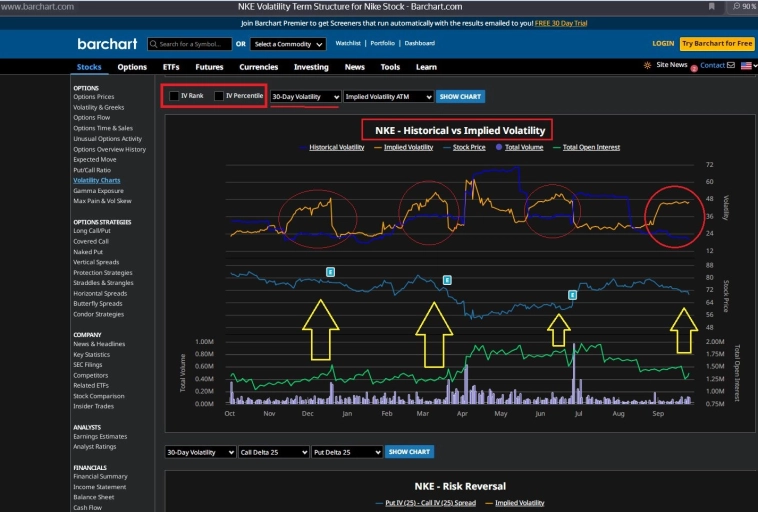The image size is (758, 512).
Task: Click the Site News sun icon
Action: [x=647, y=65]
